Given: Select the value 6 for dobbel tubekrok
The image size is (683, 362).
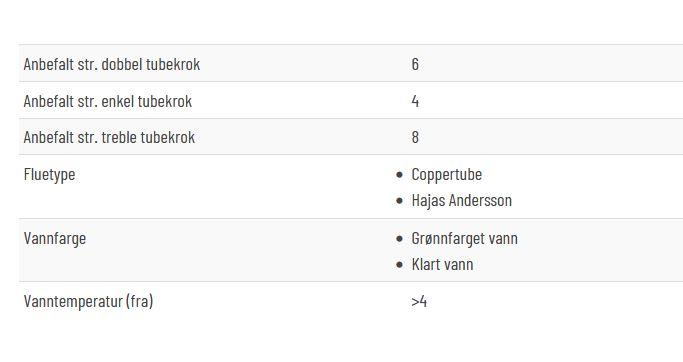Looking at the screenshot, I should [415, 64].
